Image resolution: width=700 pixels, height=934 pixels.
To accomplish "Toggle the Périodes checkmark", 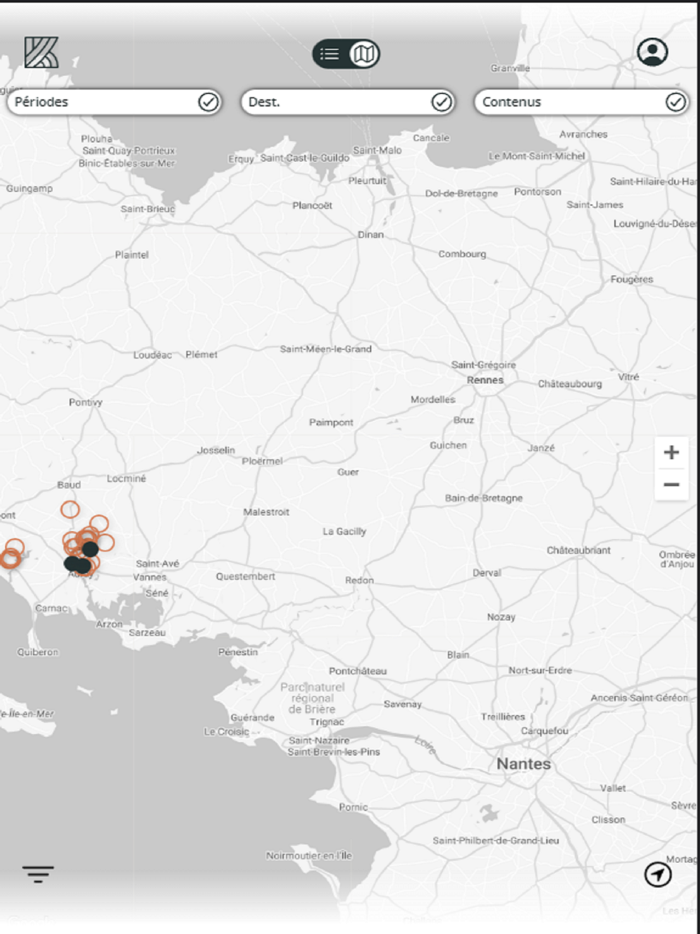I will [208, 102].
